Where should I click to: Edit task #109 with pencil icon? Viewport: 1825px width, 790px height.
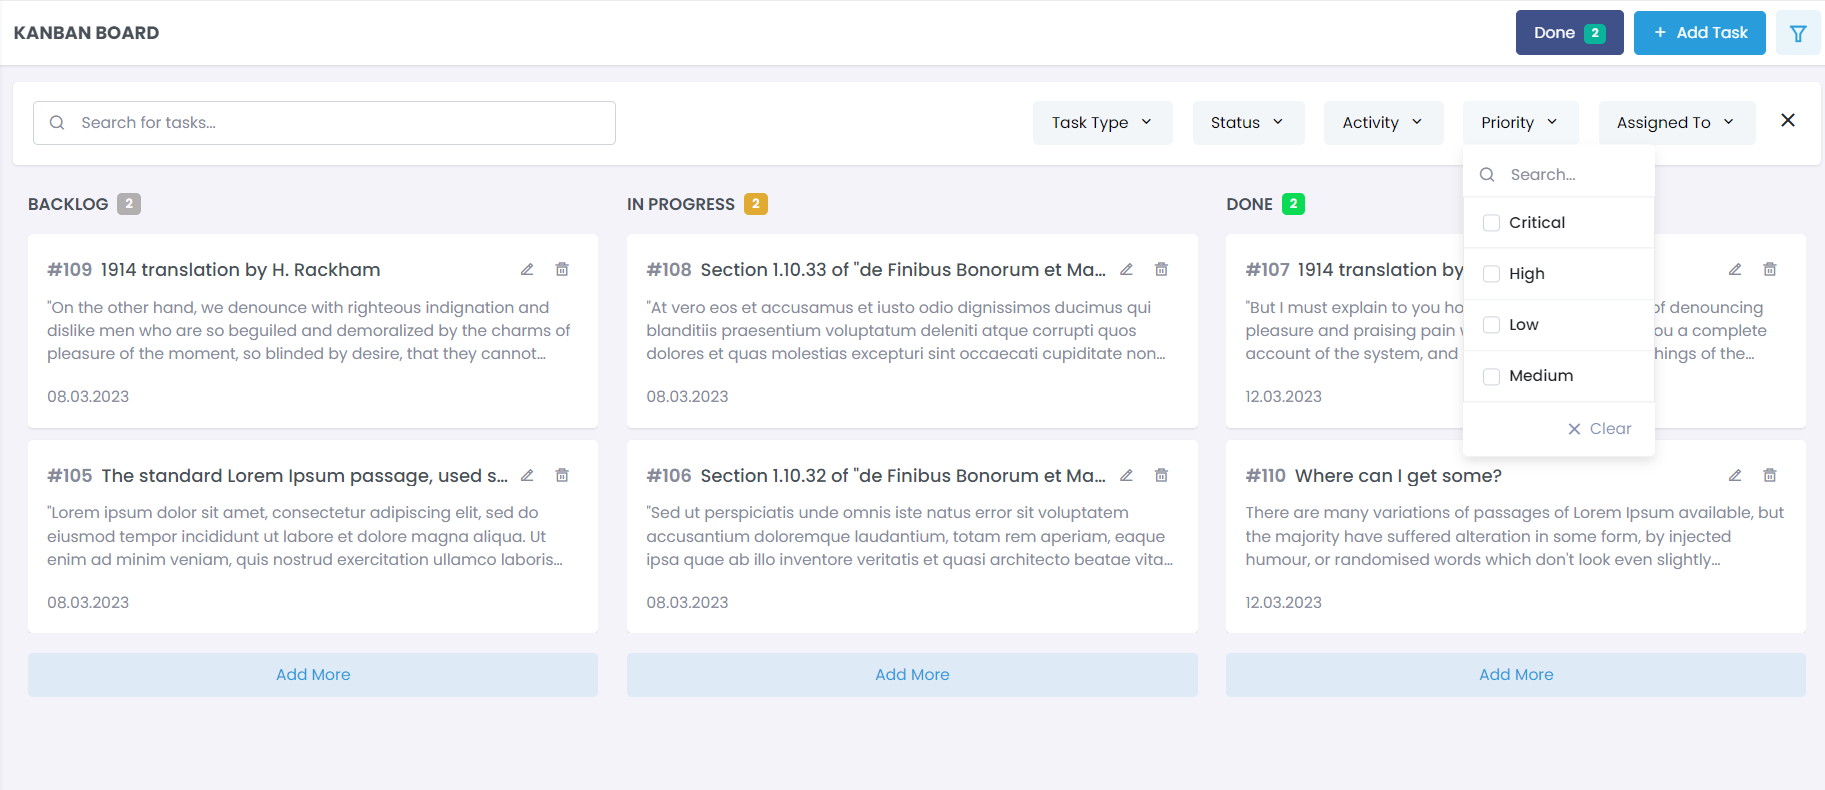tap(527, 270)
